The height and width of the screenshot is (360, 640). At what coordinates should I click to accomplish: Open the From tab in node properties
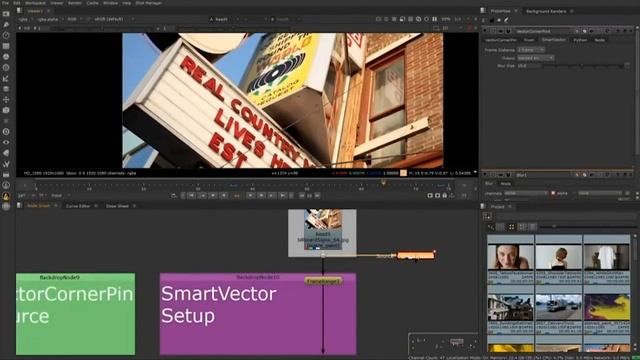pyautogui.click(x=529, y=40)
